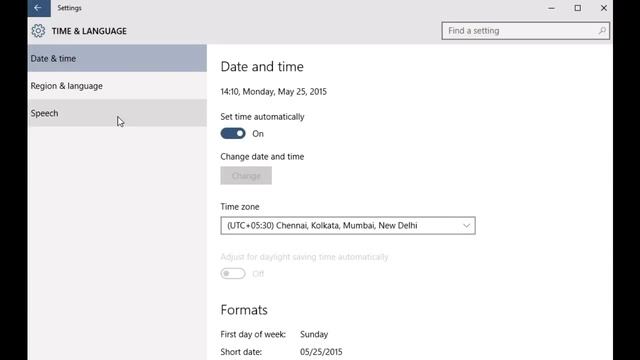
Task: Click the Time & Language gear icon
Action: click(38, 31)
